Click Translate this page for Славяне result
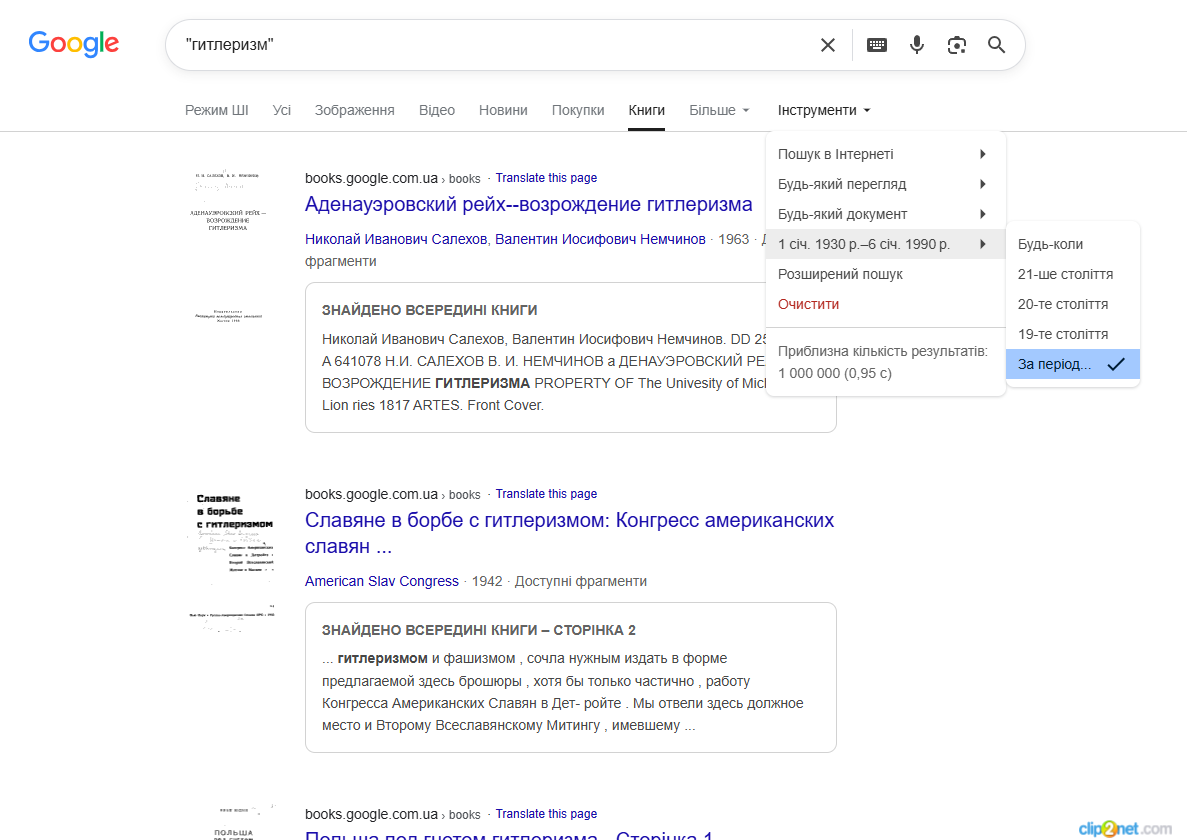1187x840 pixels. point(546,493)
